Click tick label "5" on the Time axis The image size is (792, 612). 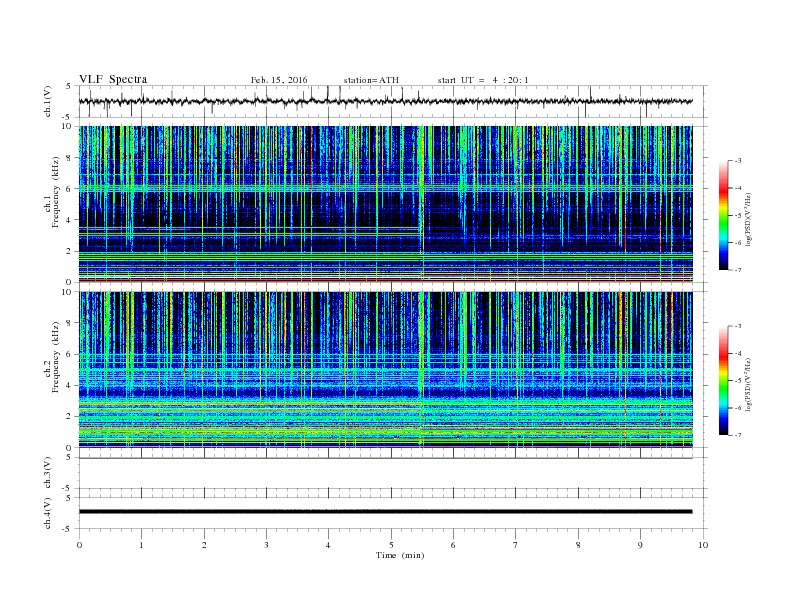(x=391, y=545)
